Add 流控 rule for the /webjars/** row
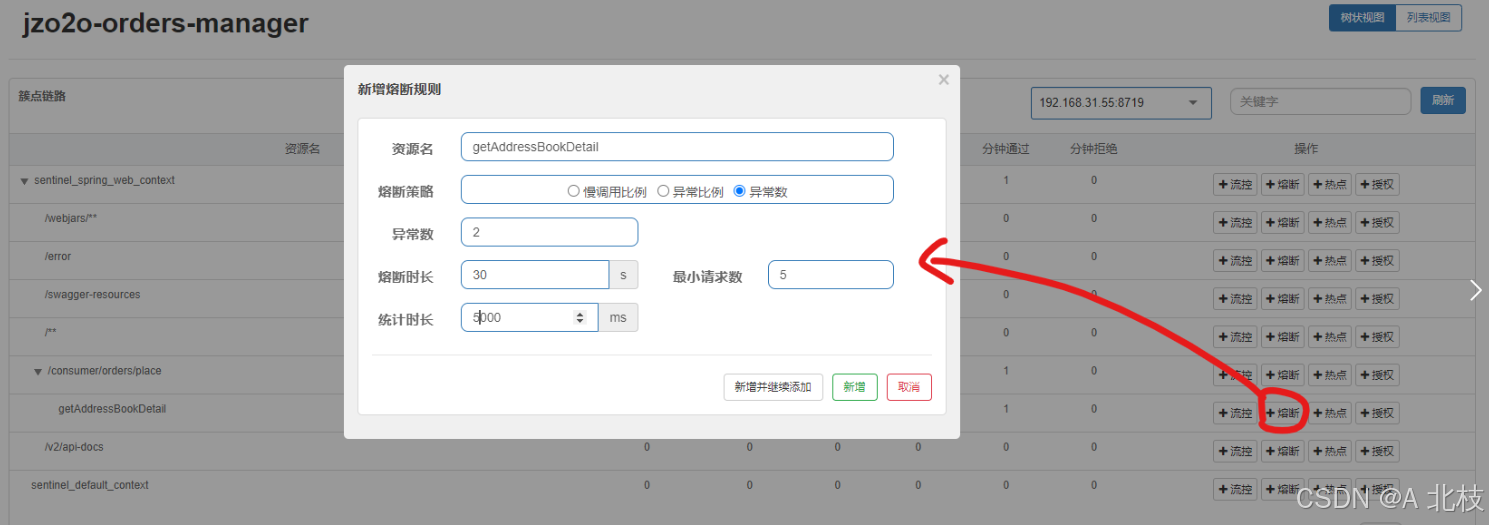 [x=1235, y=222]
